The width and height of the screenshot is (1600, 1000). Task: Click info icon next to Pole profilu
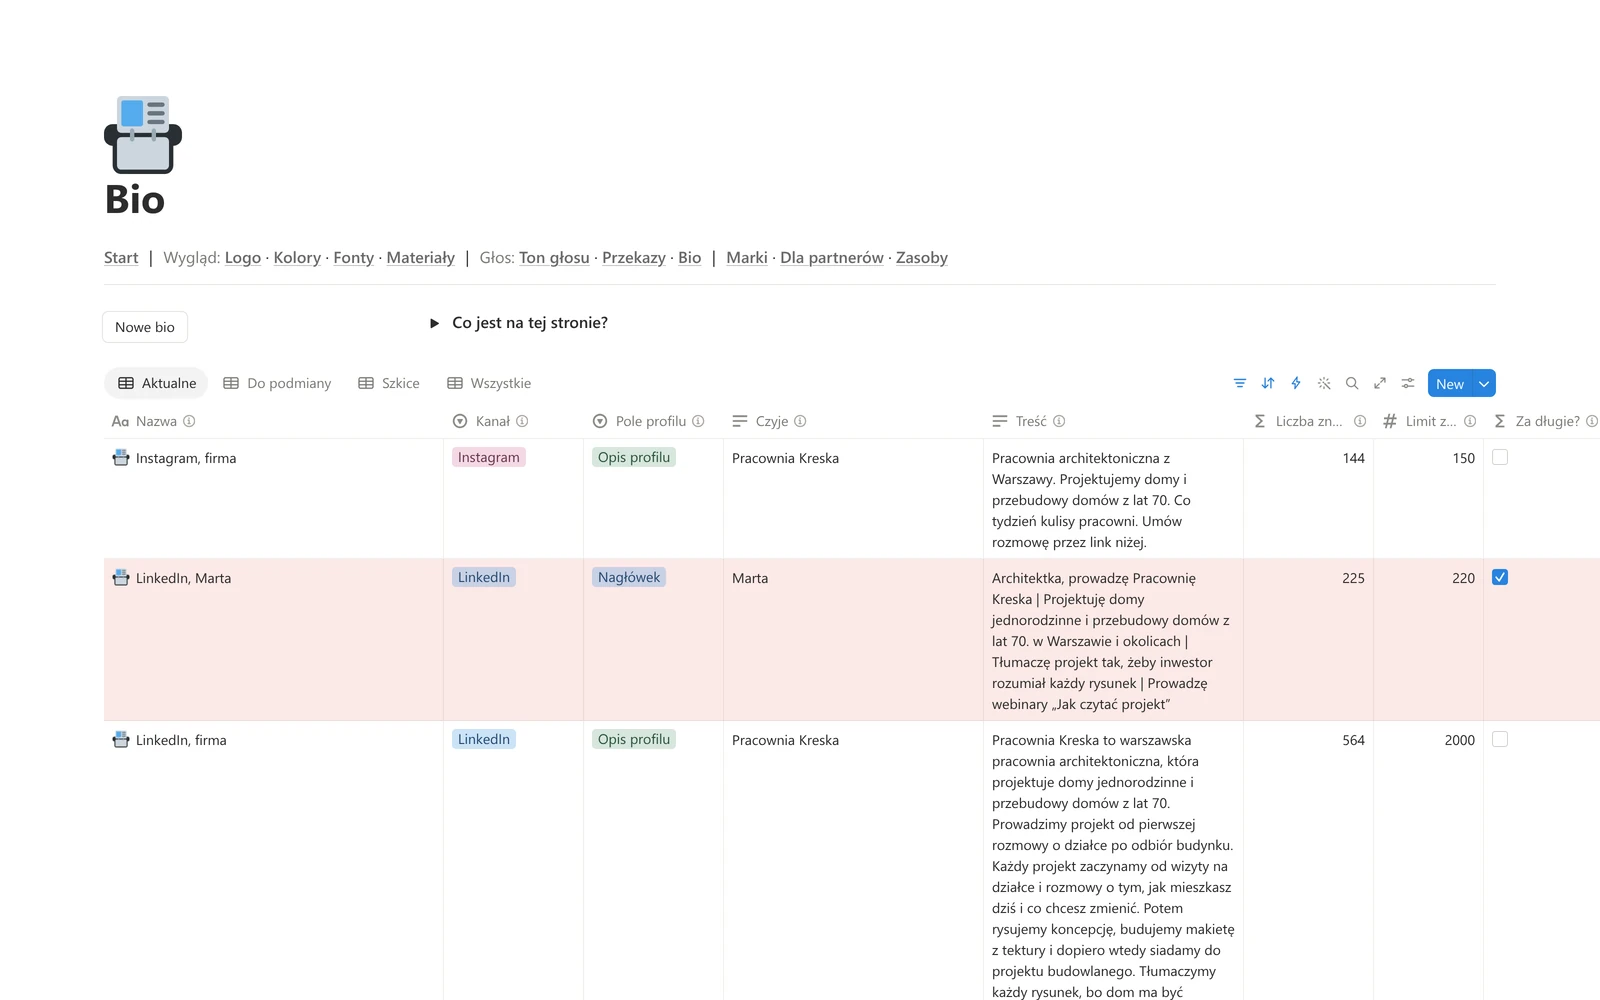point(698,421)
